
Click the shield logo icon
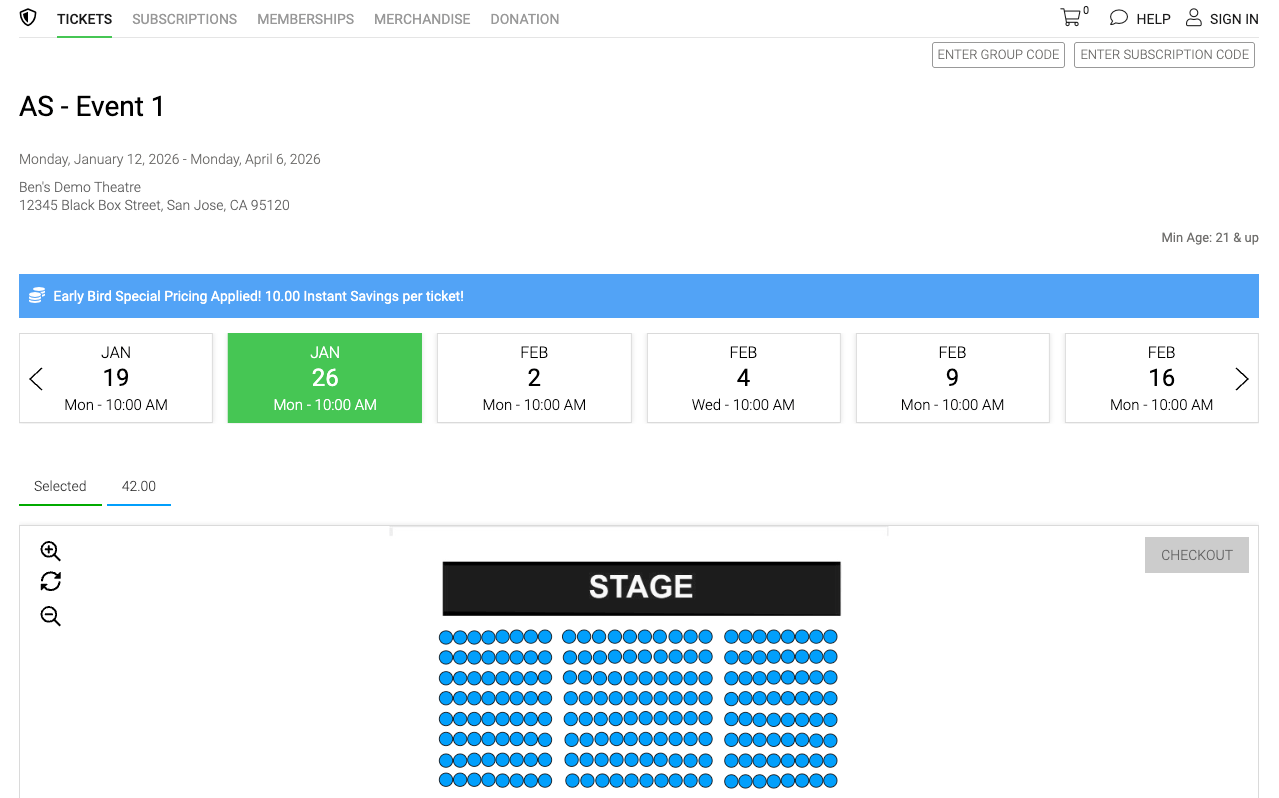tap(28, 18)
